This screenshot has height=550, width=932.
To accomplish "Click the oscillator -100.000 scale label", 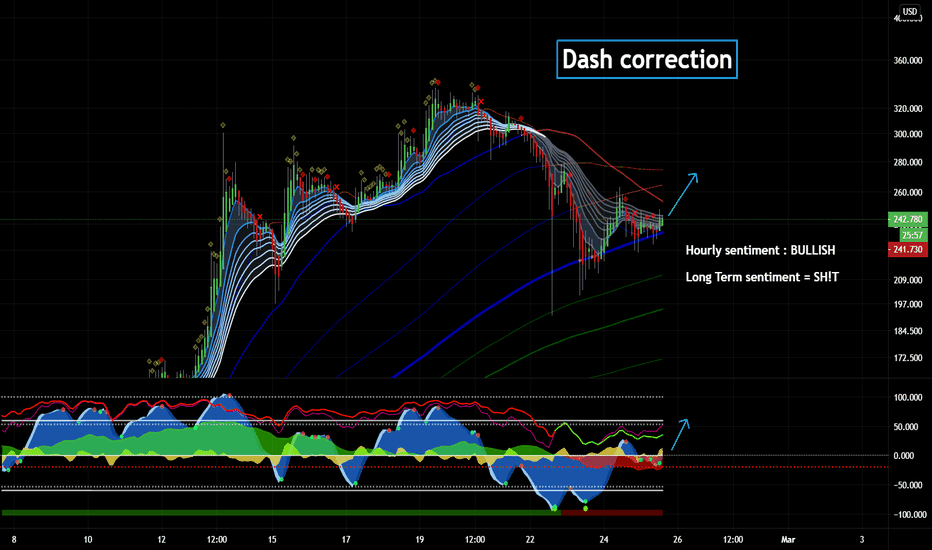I will [x=908, y=514].
